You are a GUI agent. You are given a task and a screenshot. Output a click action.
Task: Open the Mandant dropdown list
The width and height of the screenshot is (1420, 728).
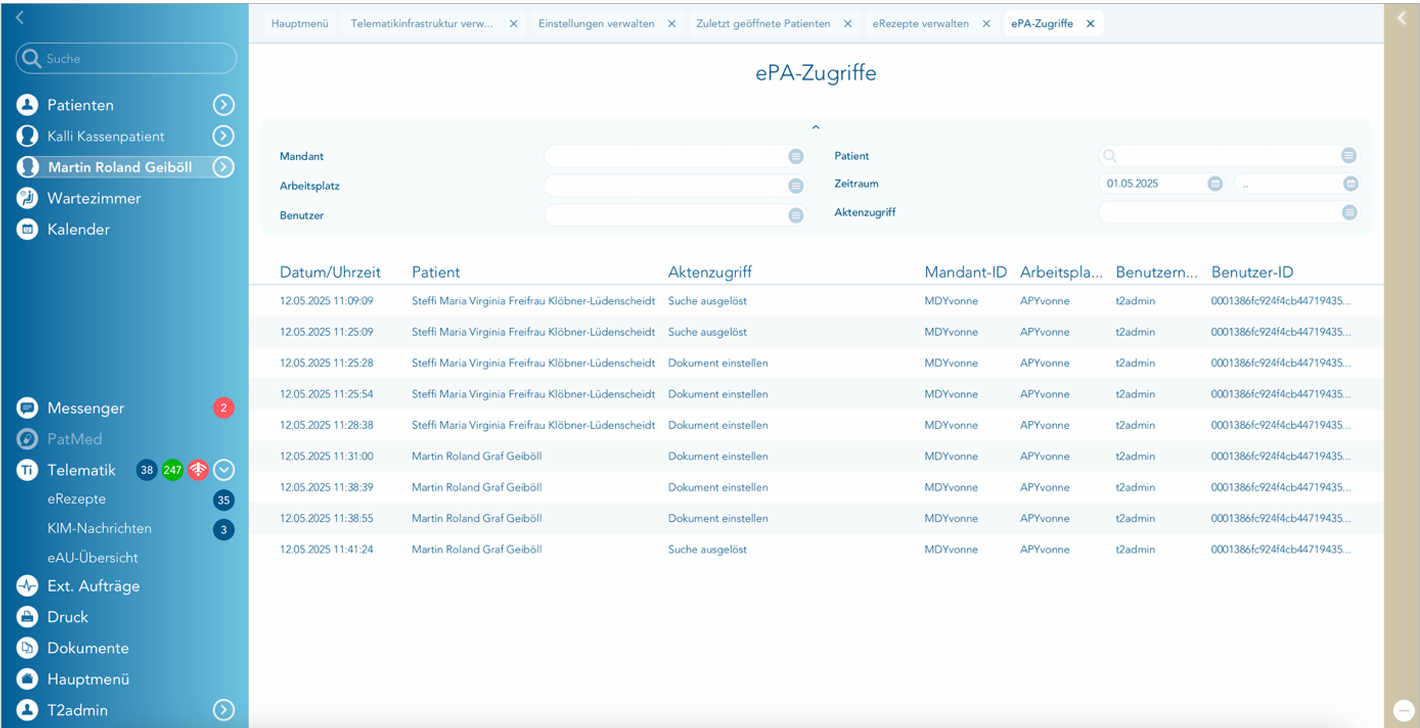click(795, 156)
